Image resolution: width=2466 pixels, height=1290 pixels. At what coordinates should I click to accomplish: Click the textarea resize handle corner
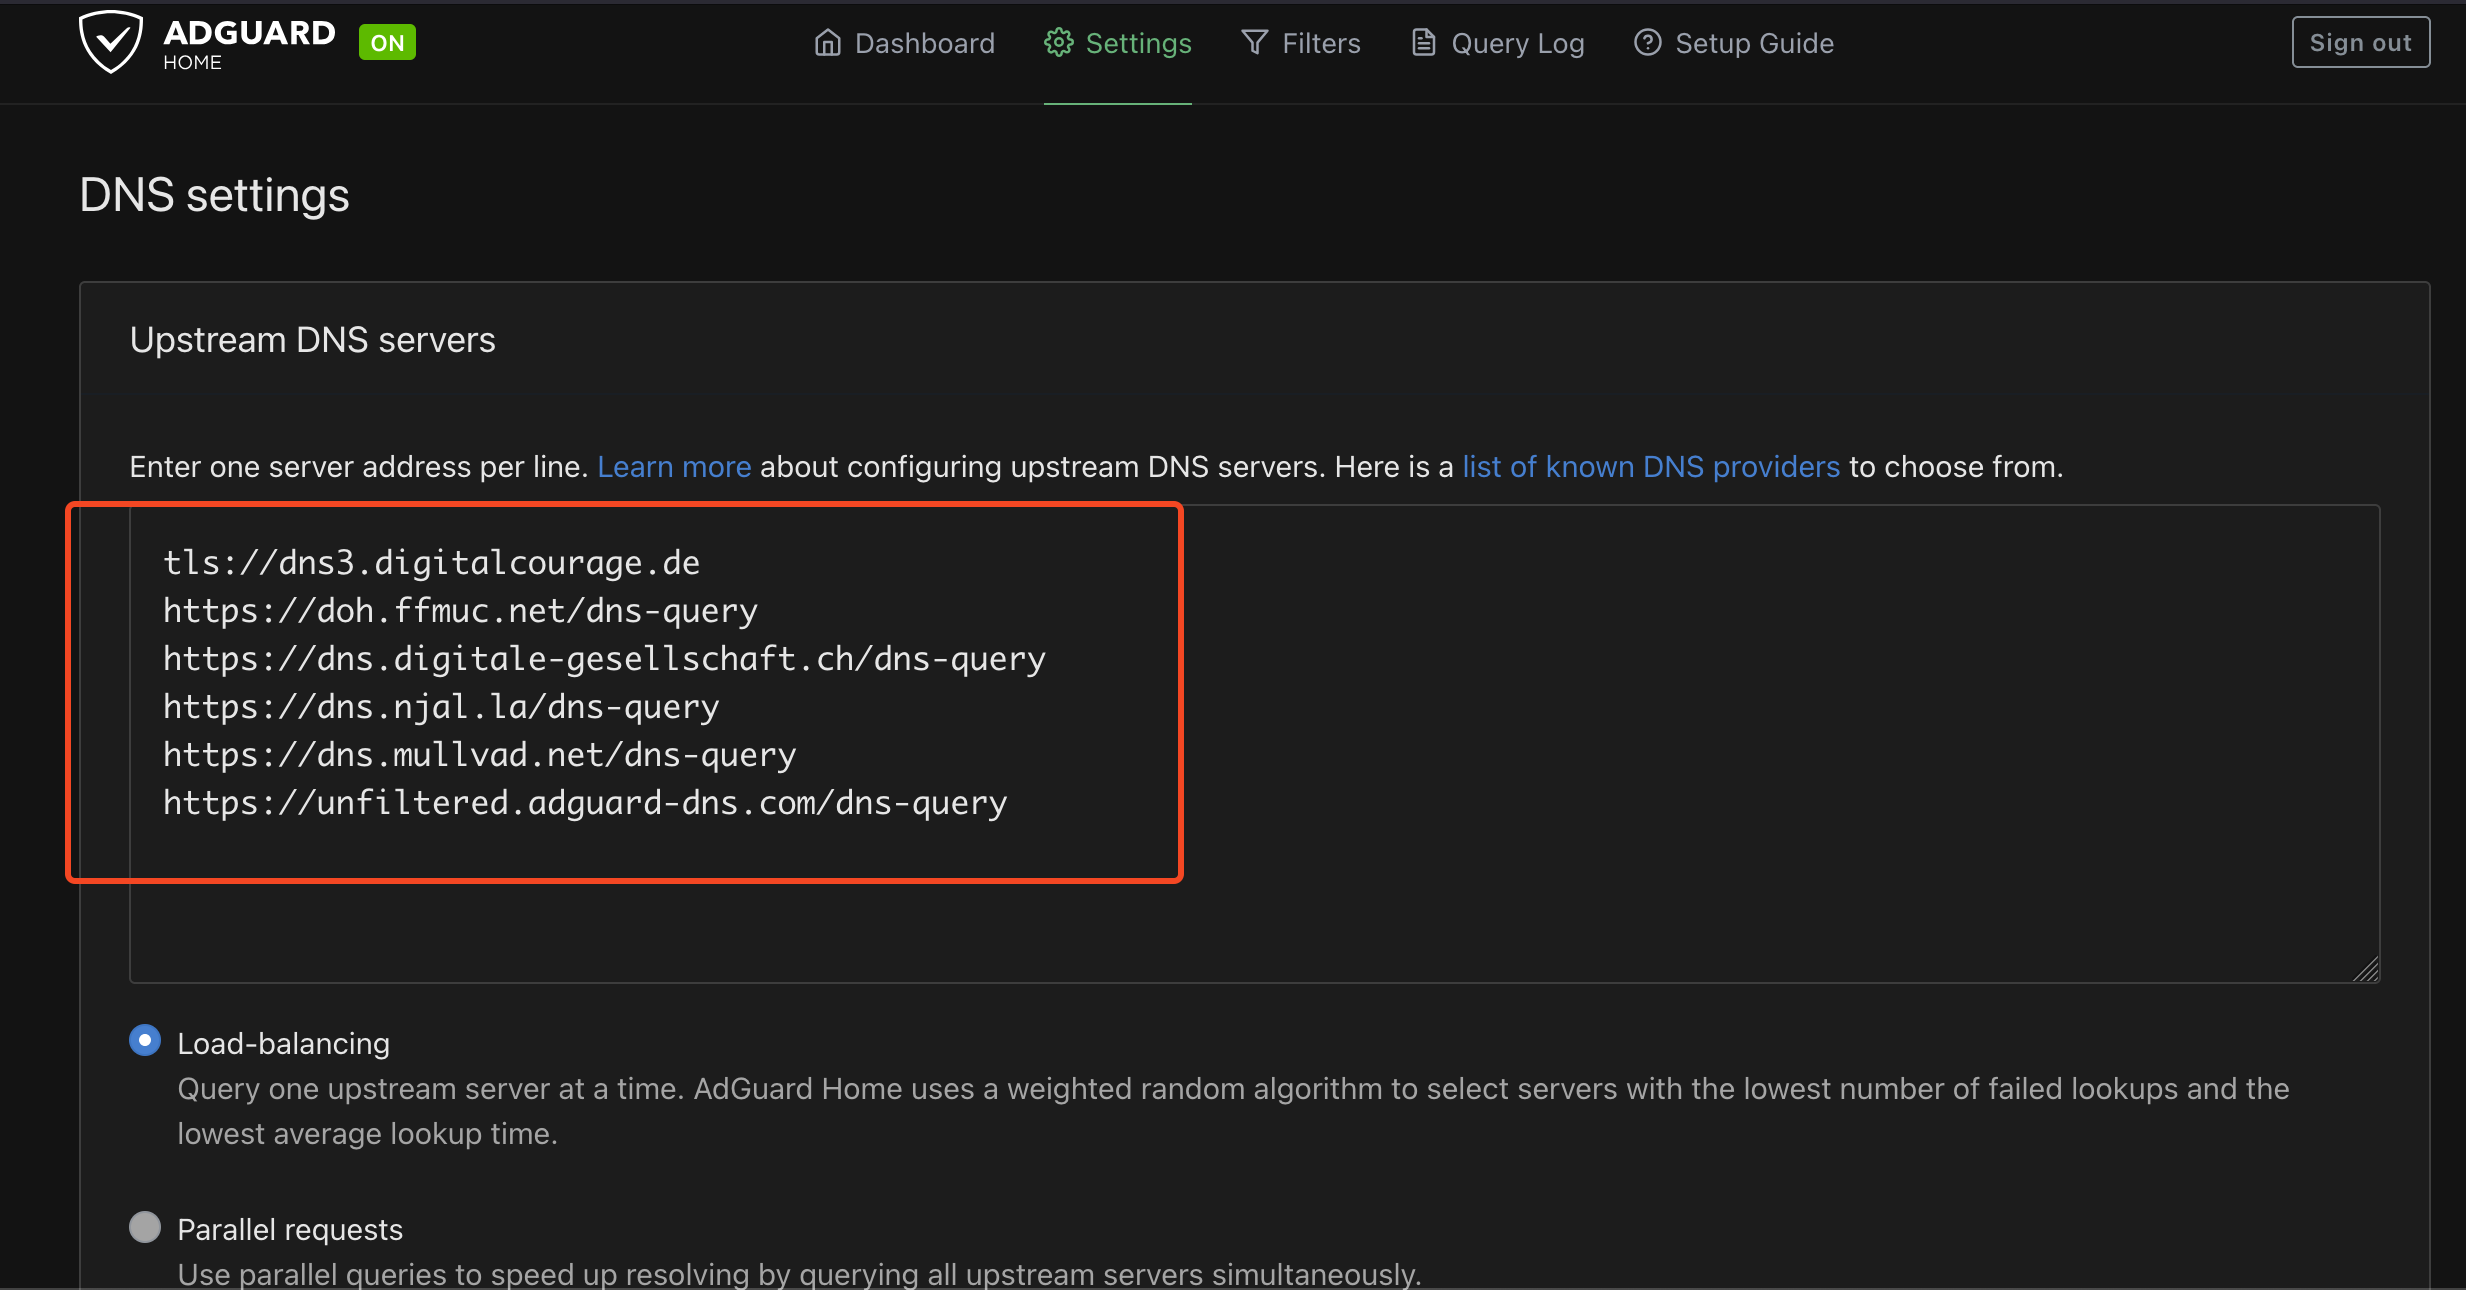[x=2366, y=969]
